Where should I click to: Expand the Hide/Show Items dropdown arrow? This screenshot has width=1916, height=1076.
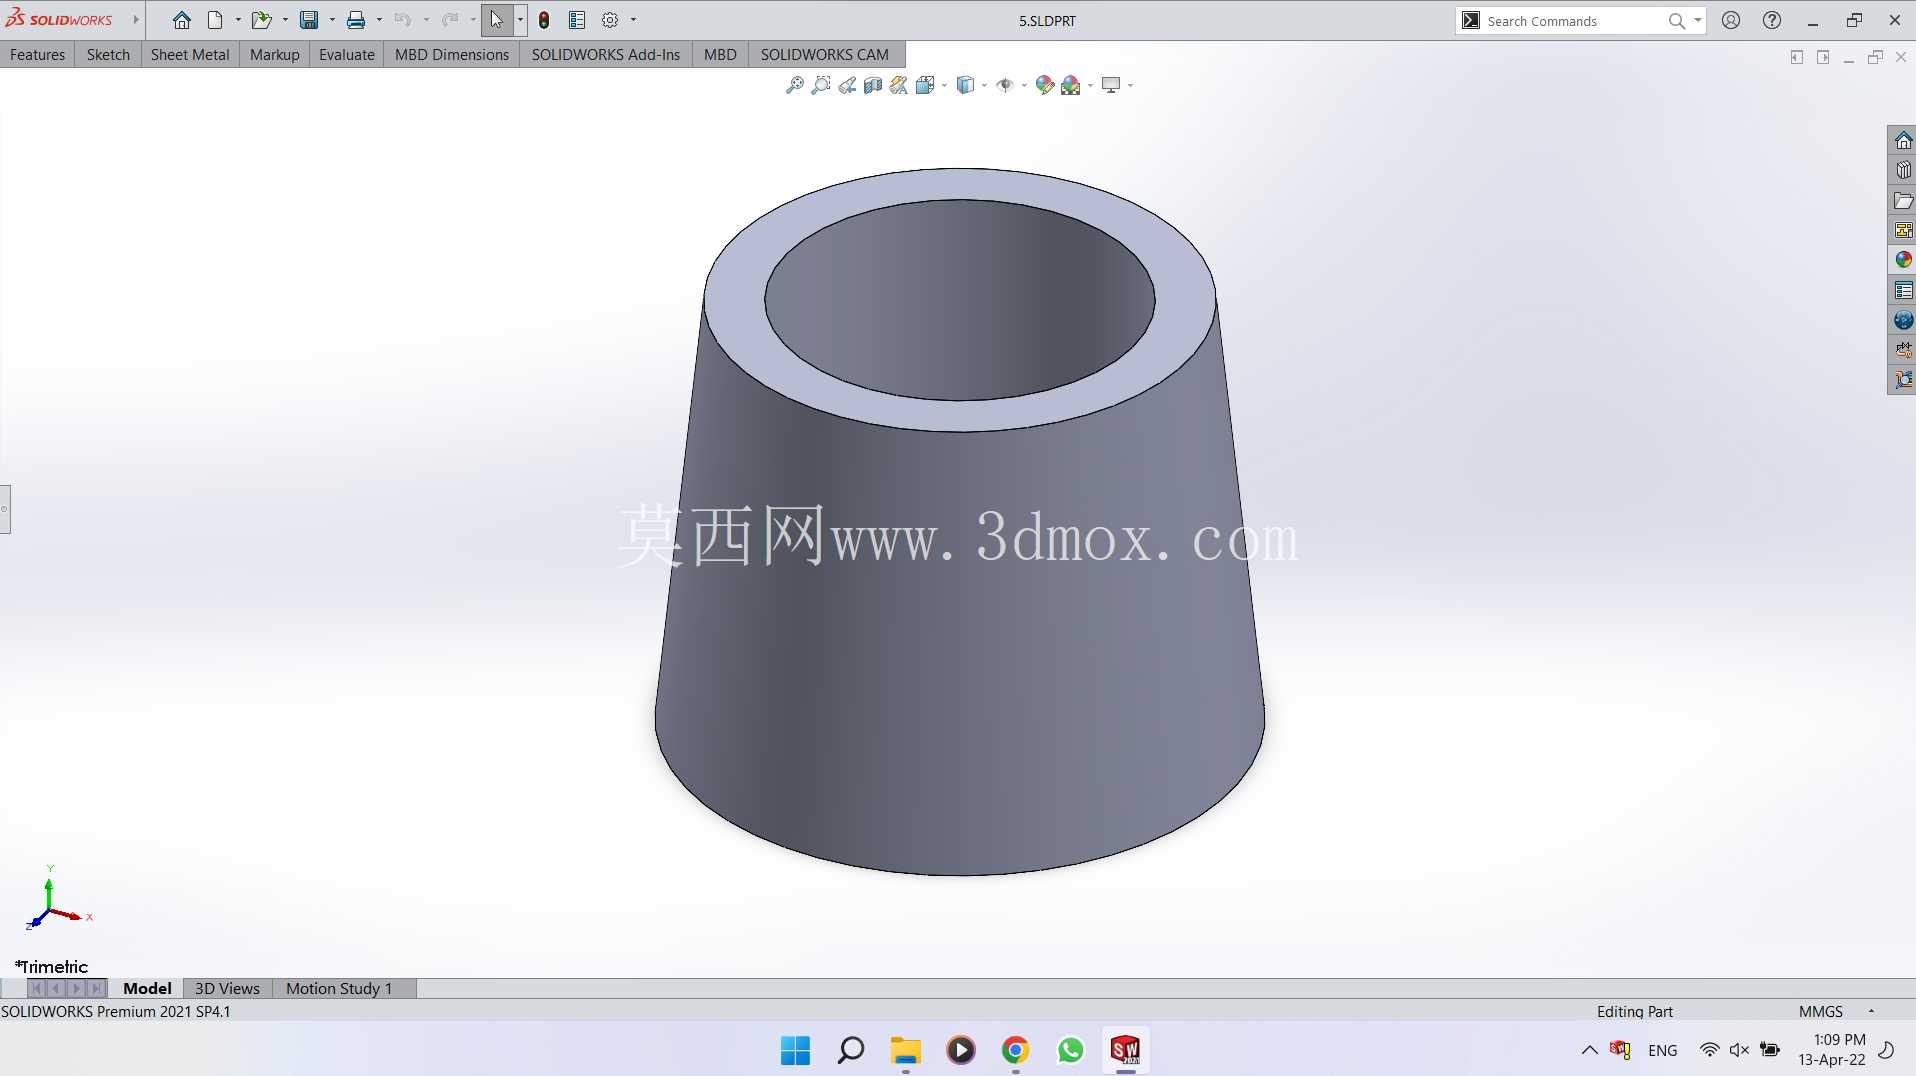point(1024,85)
